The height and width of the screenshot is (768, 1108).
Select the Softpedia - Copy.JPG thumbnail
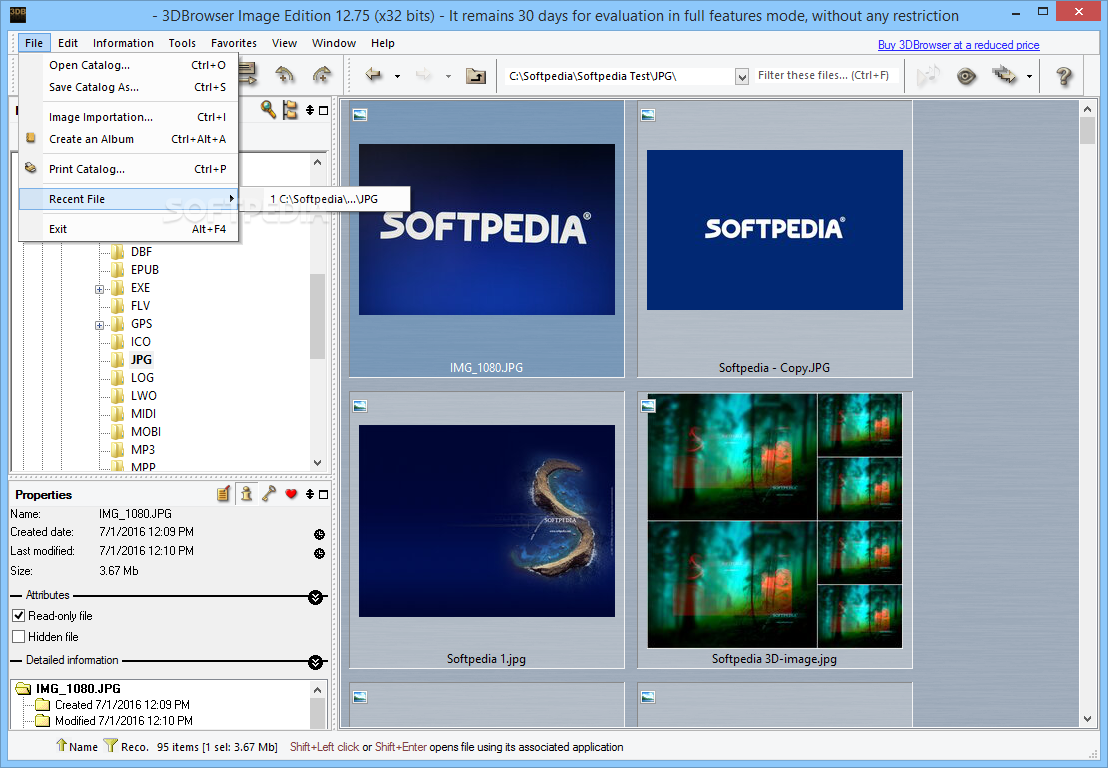pyautogui.click(x=774, y=239)
